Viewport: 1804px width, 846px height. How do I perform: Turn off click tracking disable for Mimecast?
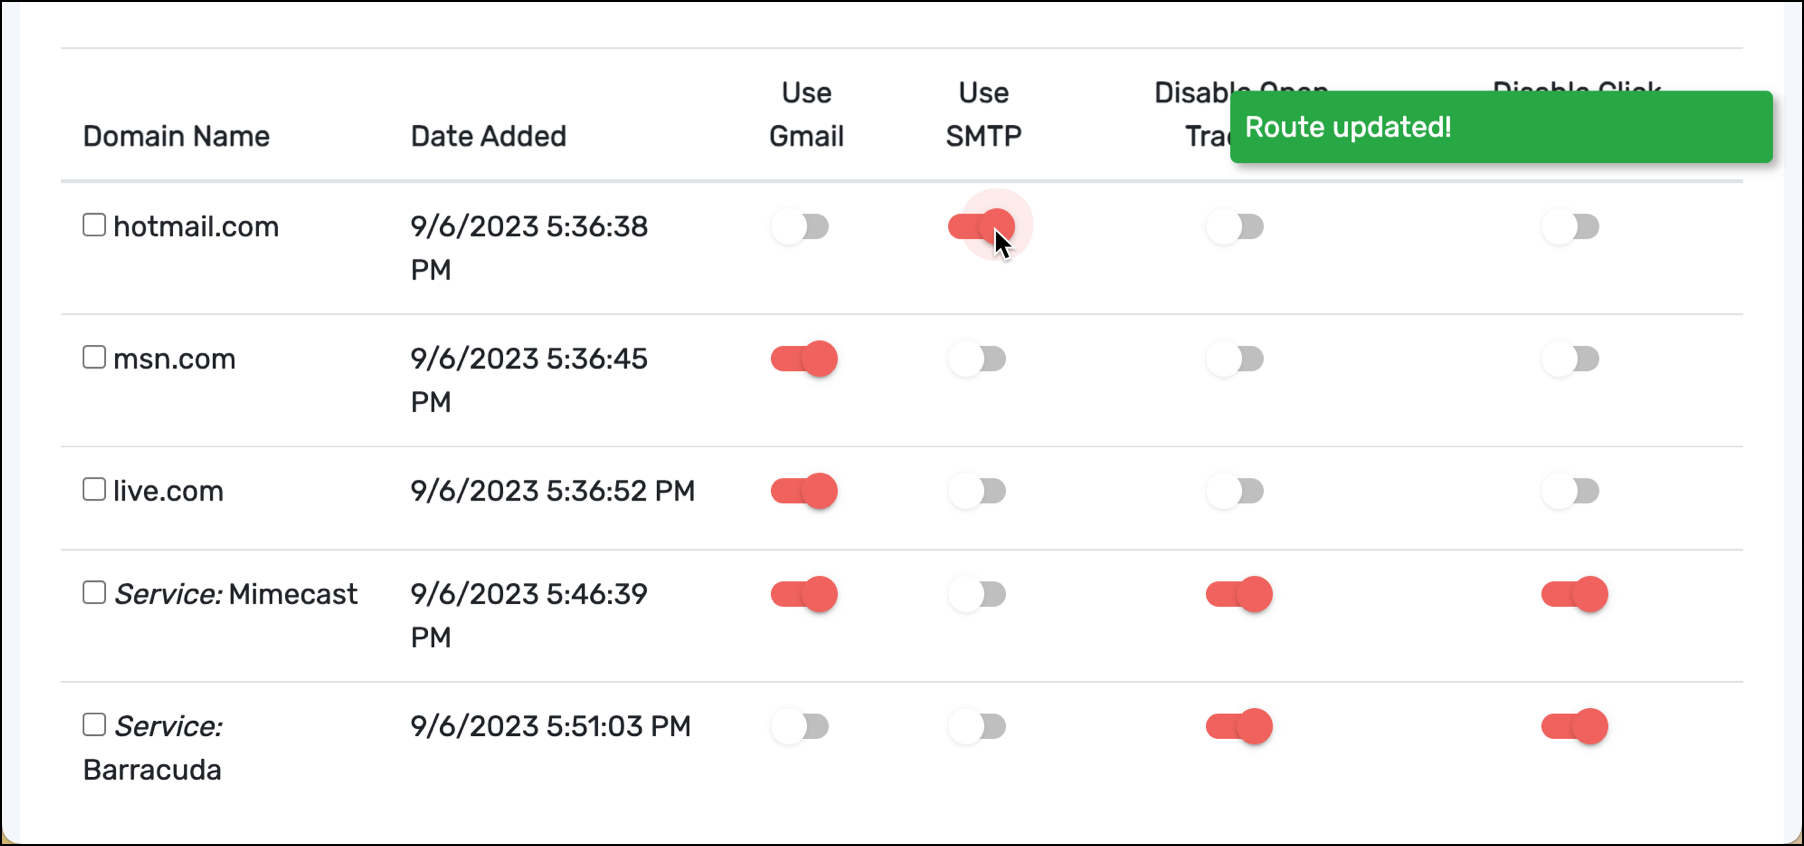point(1574,595)
